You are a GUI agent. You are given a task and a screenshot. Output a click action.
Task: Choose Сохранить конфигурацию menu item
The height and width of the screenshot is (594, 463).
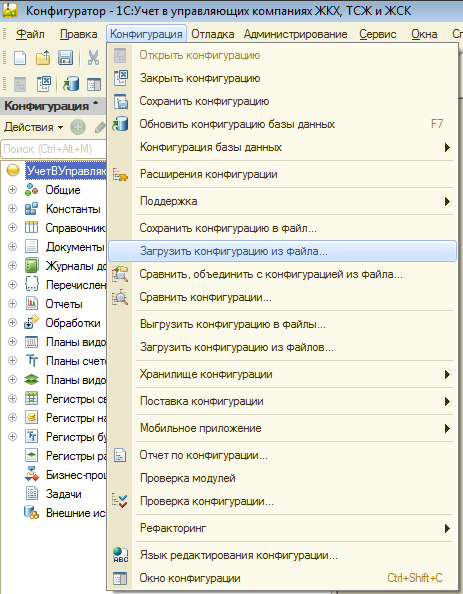tap(282, 101)
